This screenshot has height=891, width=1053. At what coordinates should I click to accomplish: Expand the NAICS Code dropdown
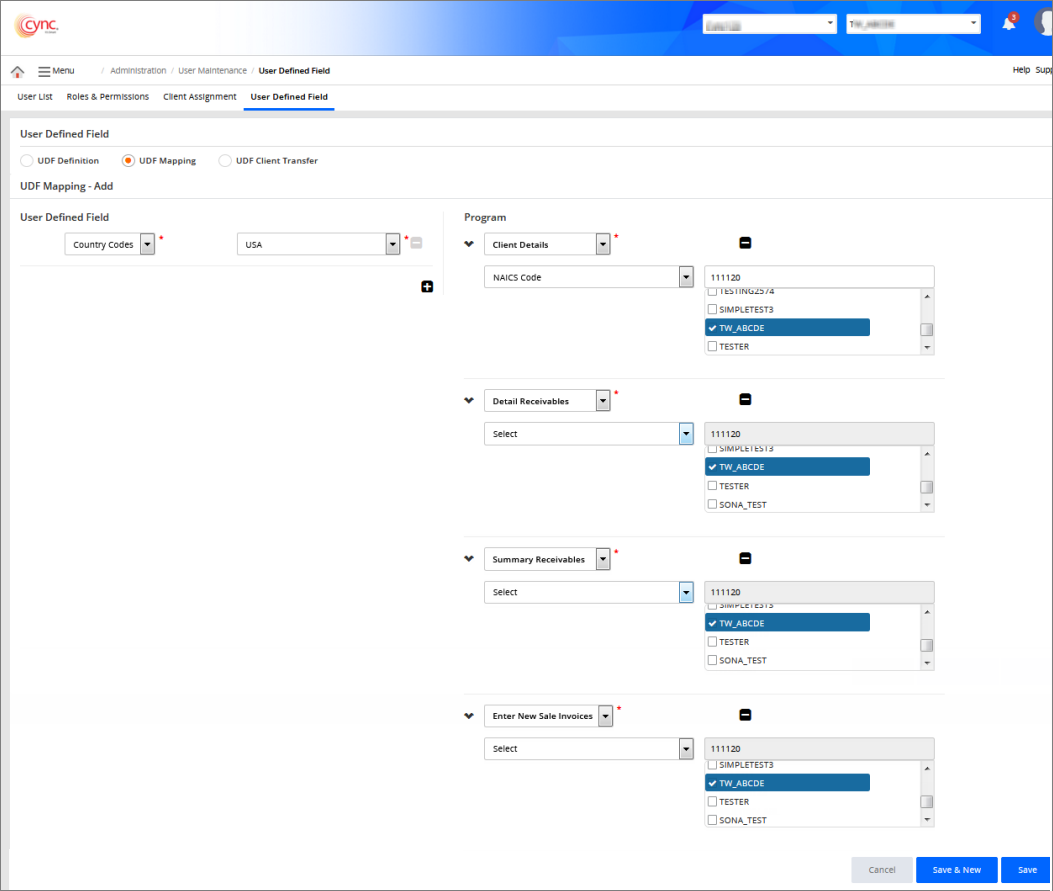(x=685, y=277)
